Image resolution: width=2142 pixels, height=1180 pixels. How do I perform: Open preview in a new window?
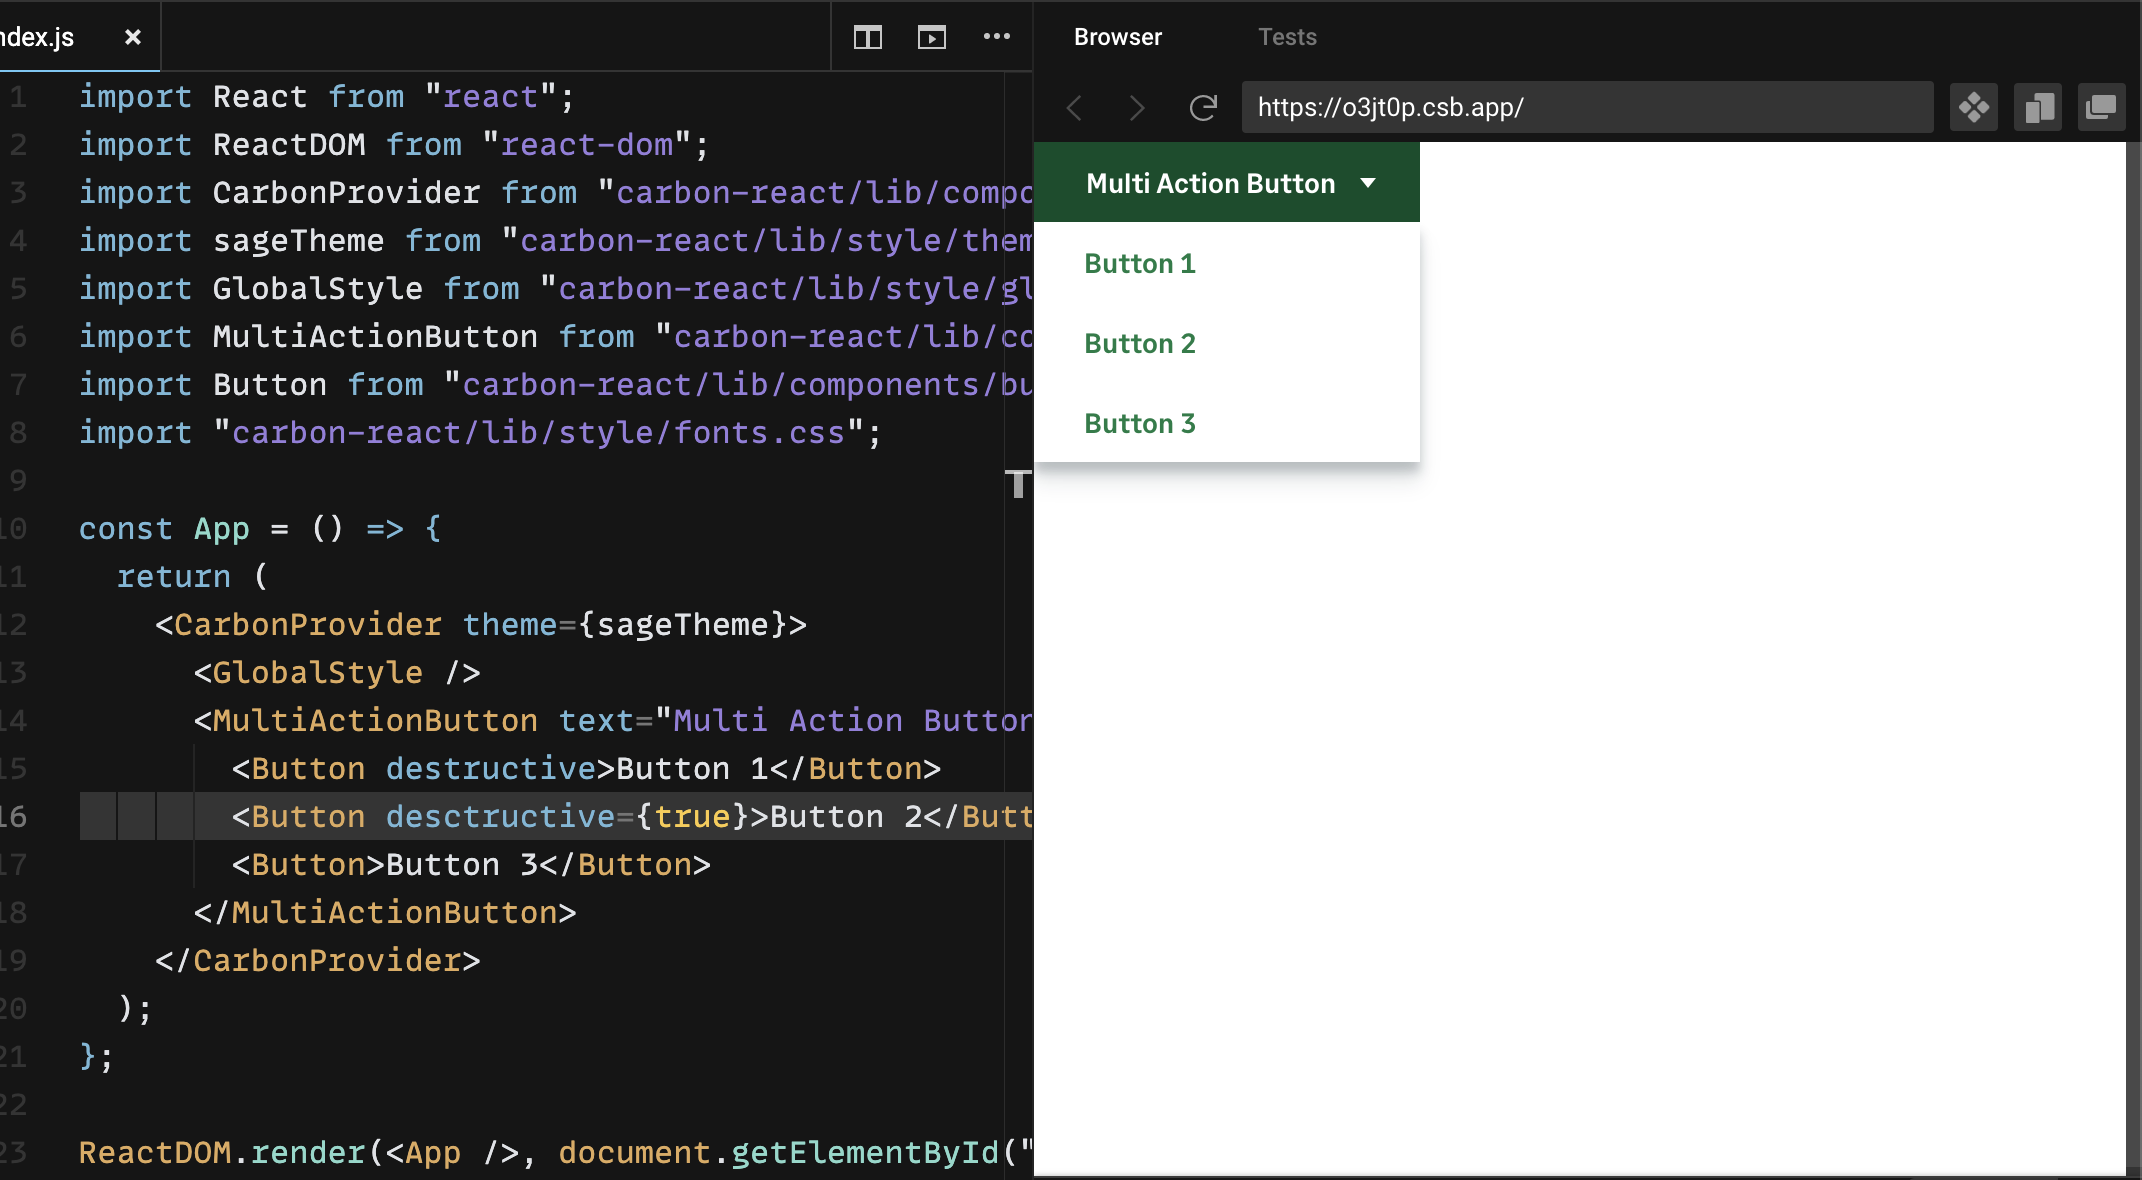[x=2101, y=107]
